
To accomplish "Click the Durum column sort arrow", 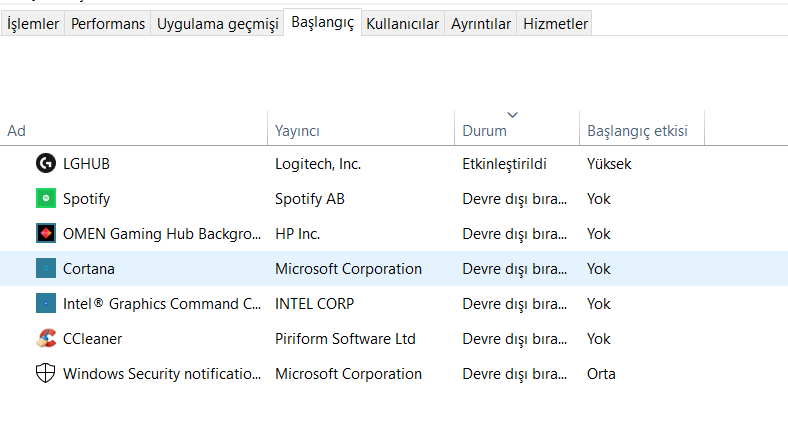I will [513, 114].
